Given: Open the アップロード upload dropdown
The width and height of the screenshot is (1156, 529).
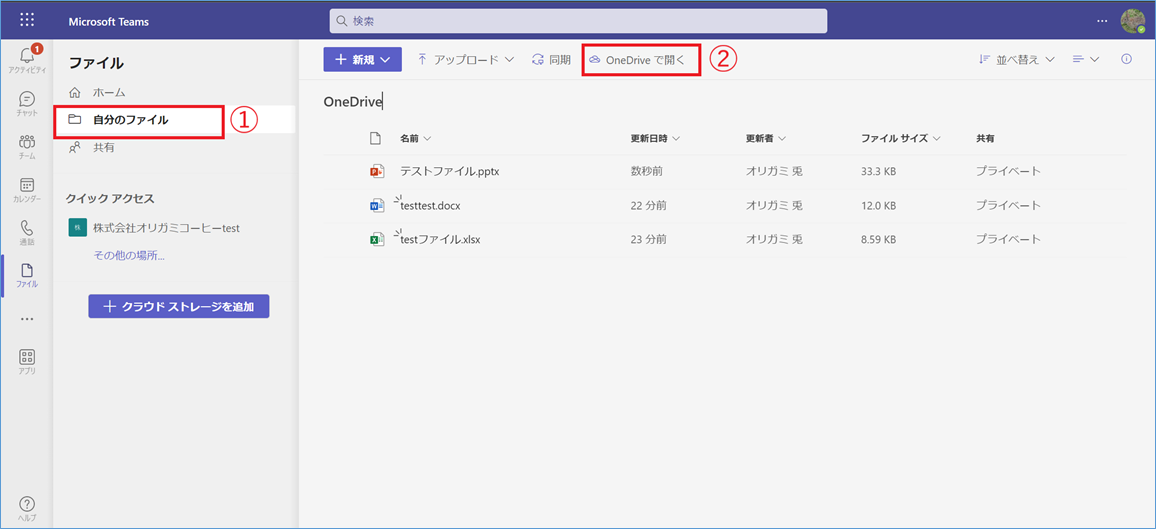Looking at the screenshot, I should [465, 60].
